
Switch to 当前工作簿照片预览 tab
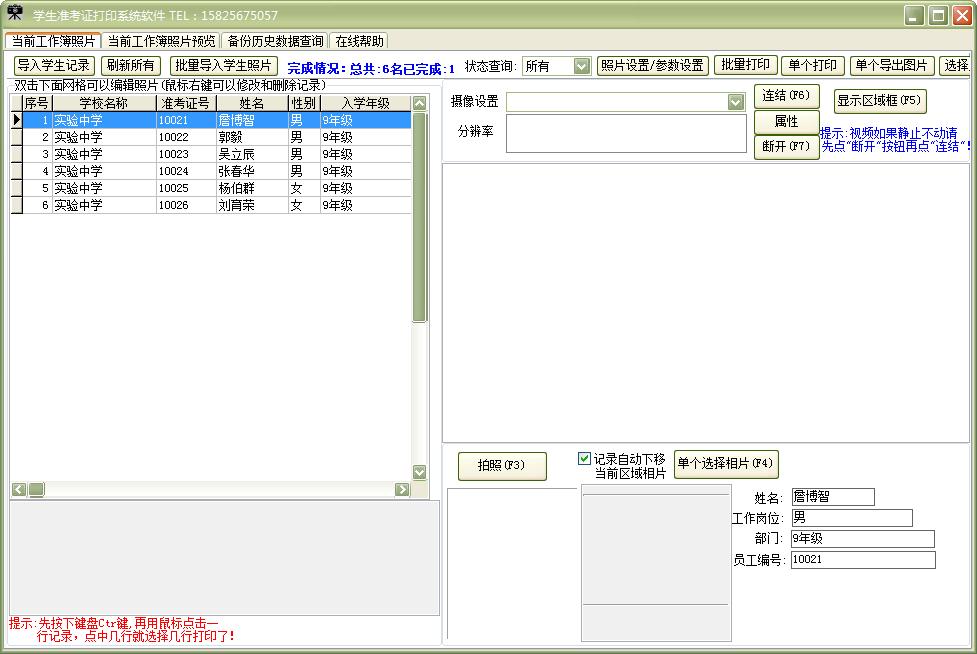(x=161, y=41)
